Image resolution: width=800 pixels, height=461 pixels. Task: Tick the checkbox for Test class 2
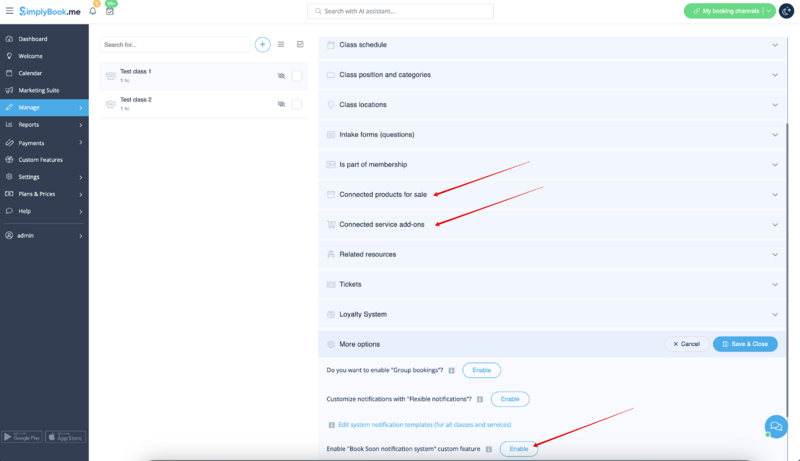297,104
